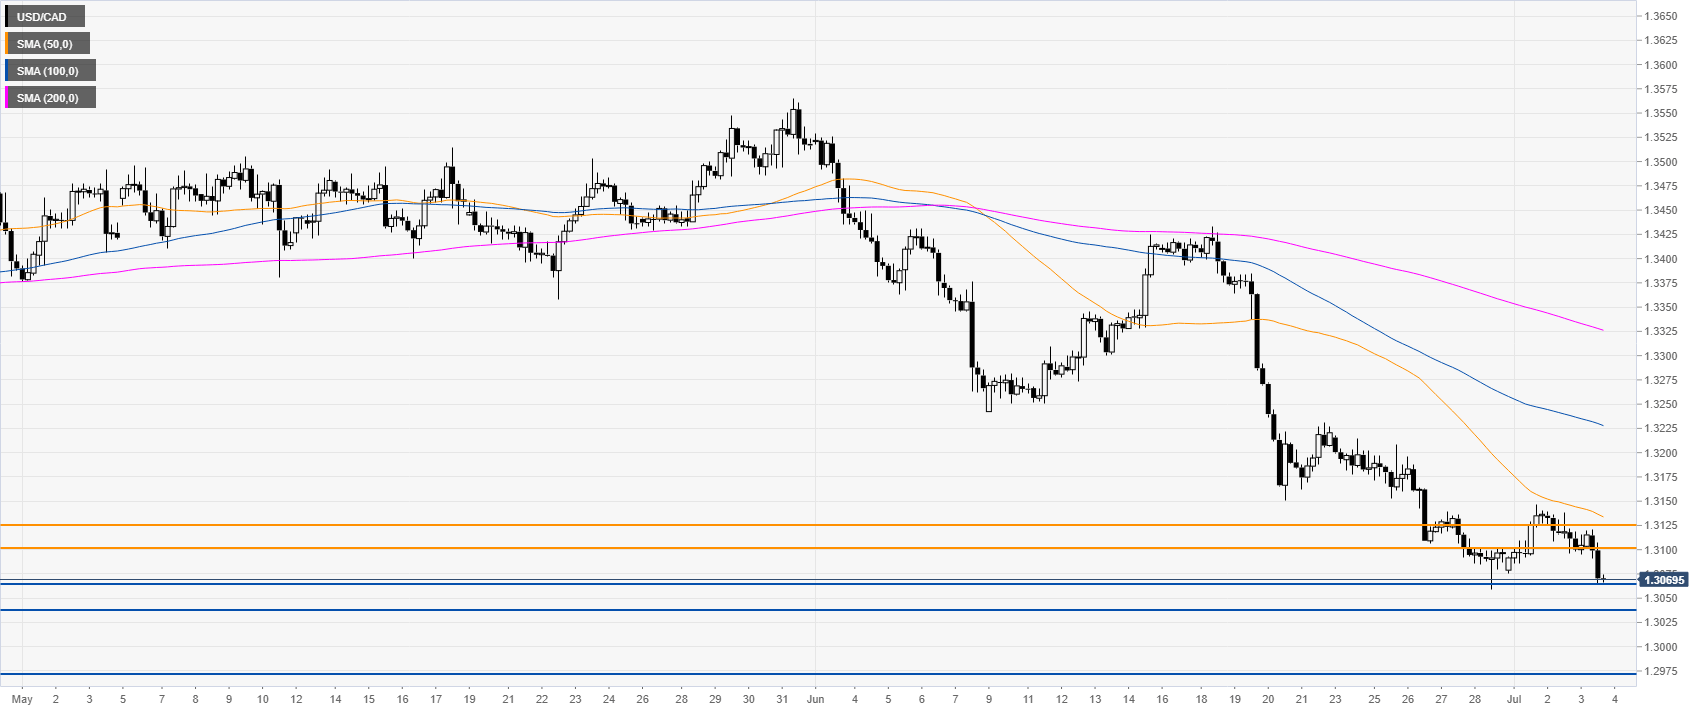The width and height of the screenshot is (1707, 712).
Task: Click the 1.3125 price axis label
Action: coord(1661,525)
